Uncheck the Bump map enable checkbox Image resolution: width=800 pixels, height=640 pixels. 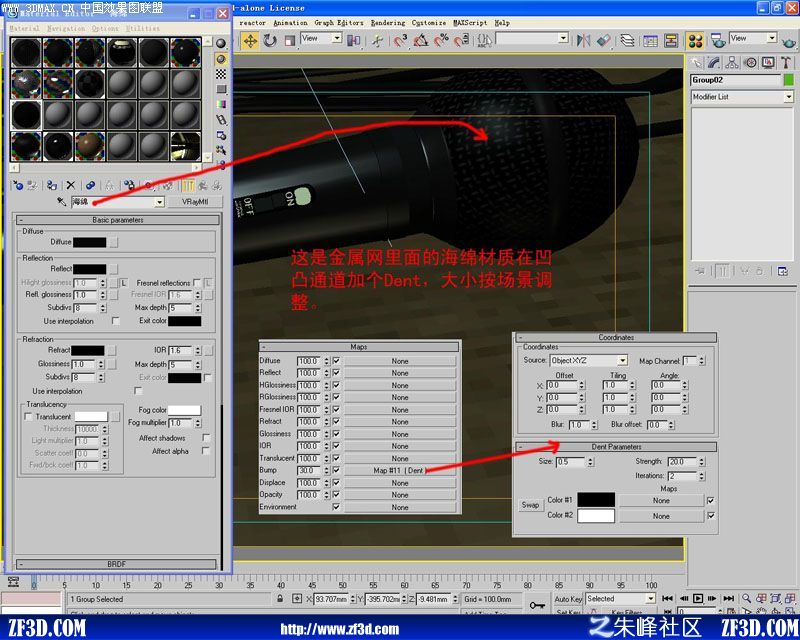click(x=336, y=470)
